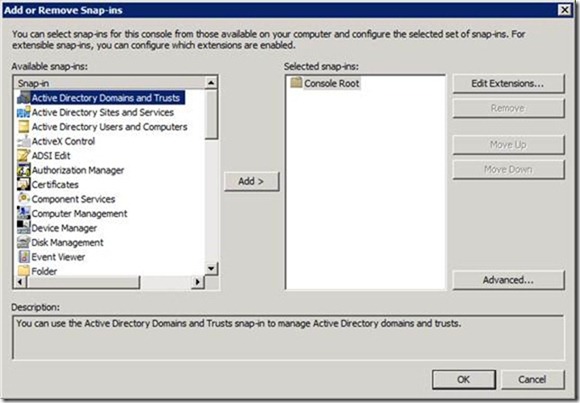580x403 pixels.
Task: Select Console Root in selected snap-ins
Action: click(331, 83)
